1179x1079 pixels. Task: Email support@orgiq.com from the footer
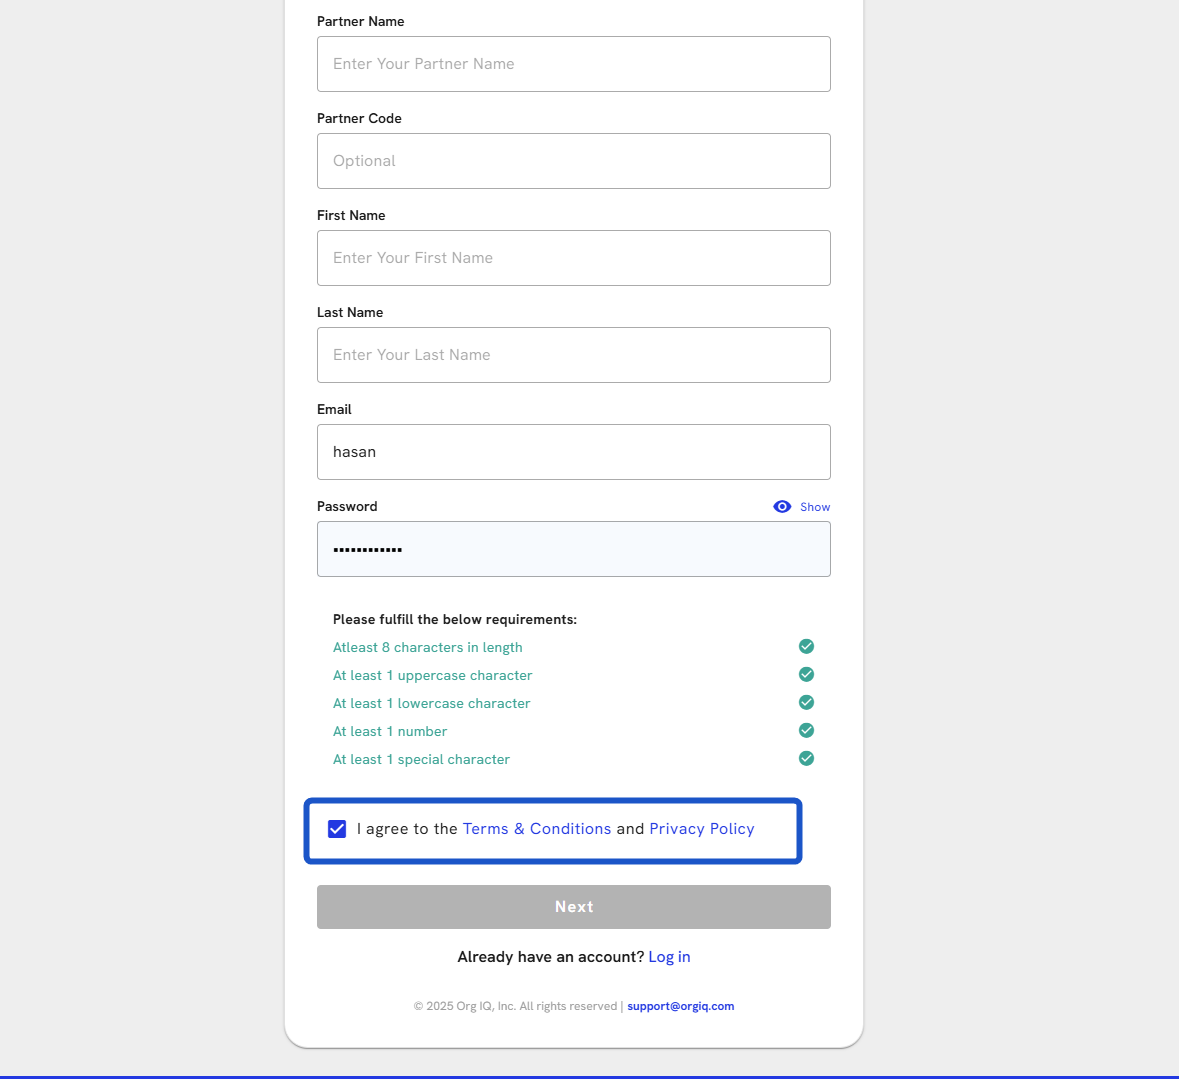click(x=680, y=1006)
